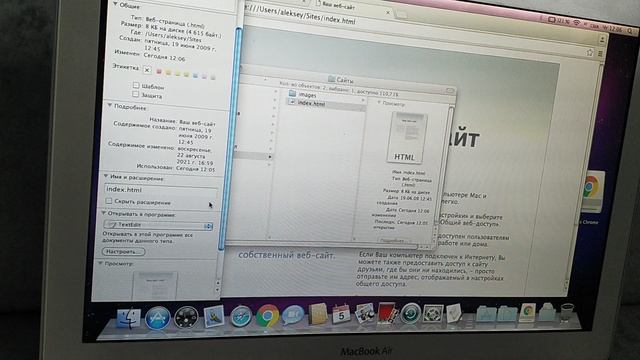
Task: Apply the green label color
Action: (x=186, y=74)
